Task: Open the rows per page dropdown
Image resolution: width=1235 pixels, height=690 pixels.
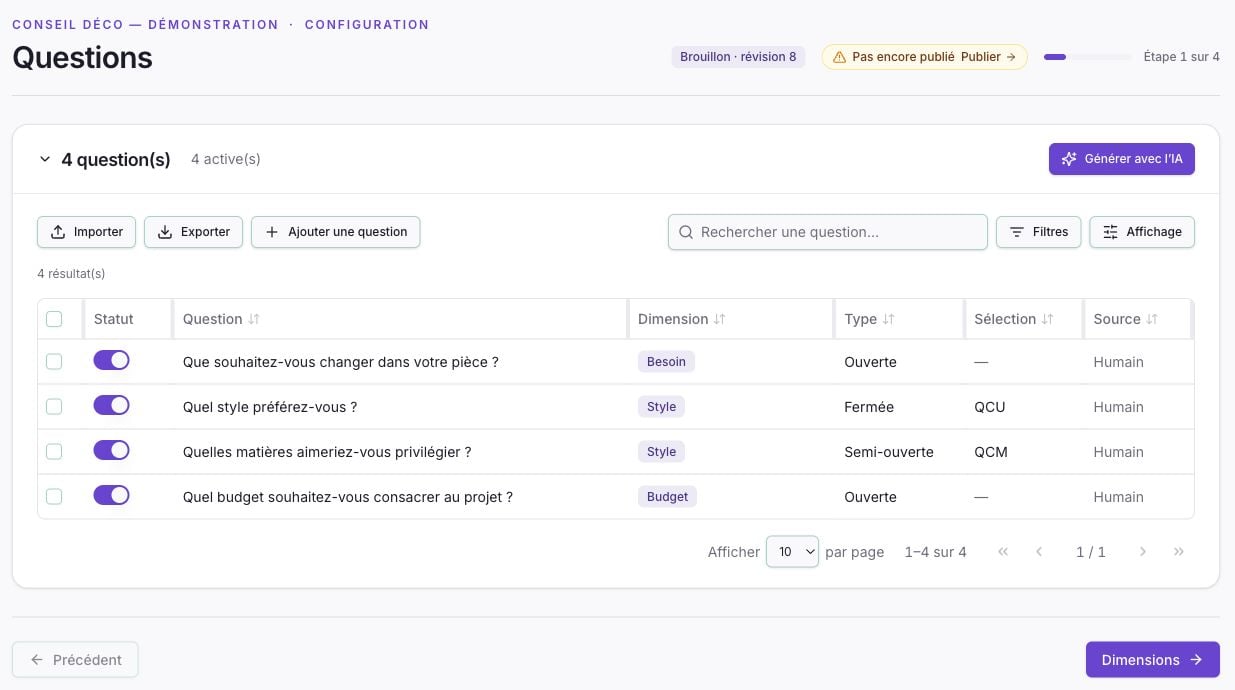Action: point(792,552)
